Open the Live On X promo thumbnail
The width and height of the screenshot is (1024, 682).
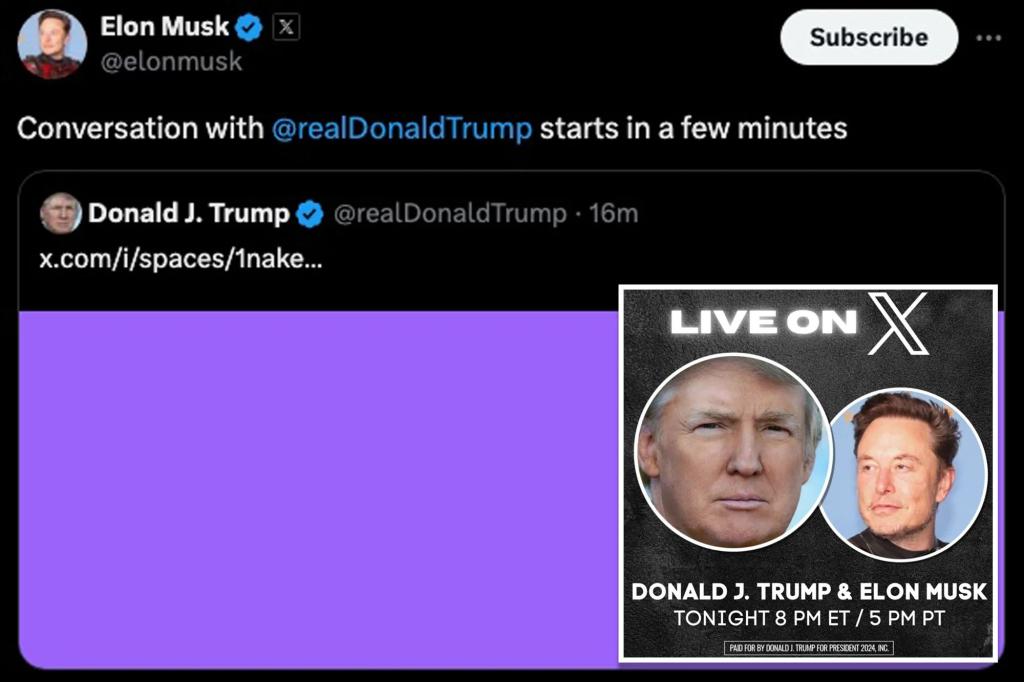pyautogui.click(x=810, y=475)
